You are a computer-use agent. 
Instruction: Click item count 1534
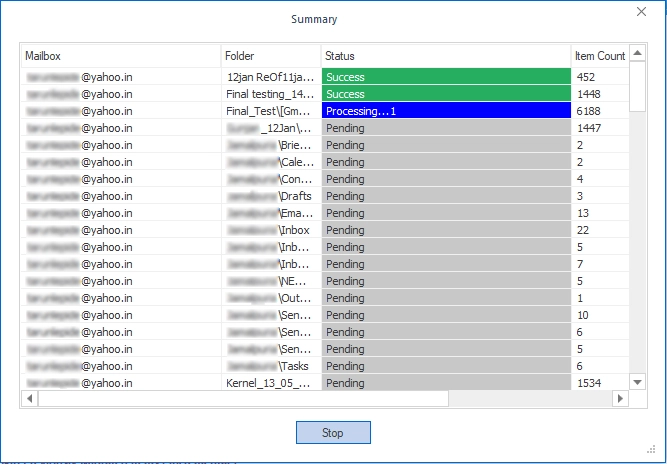(x=589, y=383)
